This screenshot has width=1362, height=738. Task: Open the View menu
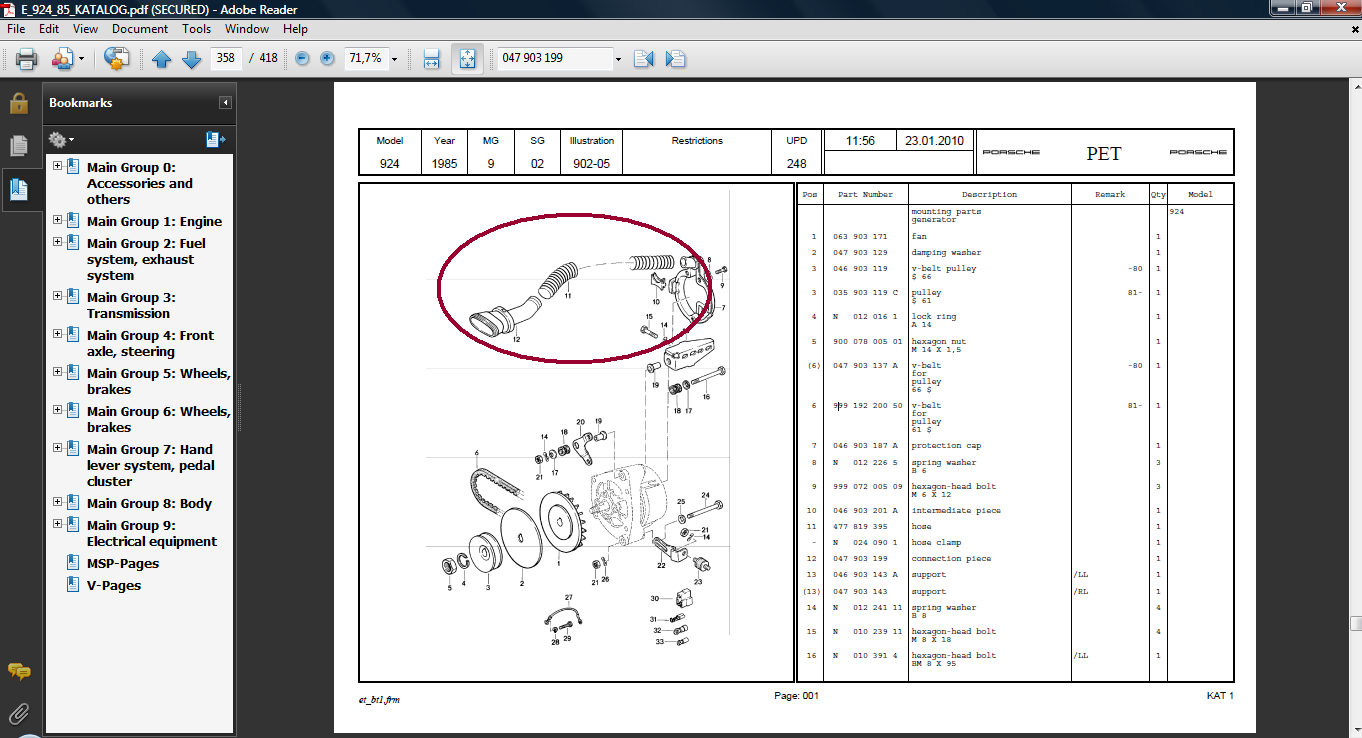(x=86, y=29)
